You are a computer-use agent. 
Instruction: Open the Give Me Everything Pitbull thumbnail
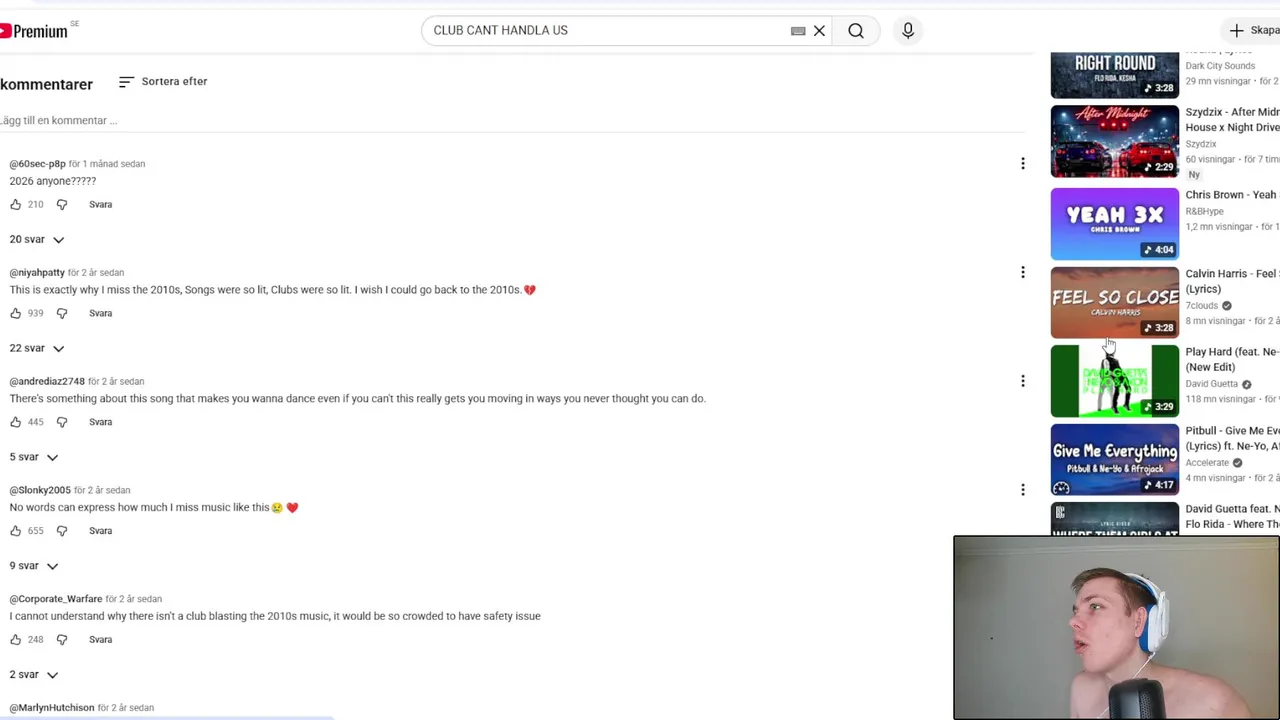pyautogui.click(x=1115, y=460)
